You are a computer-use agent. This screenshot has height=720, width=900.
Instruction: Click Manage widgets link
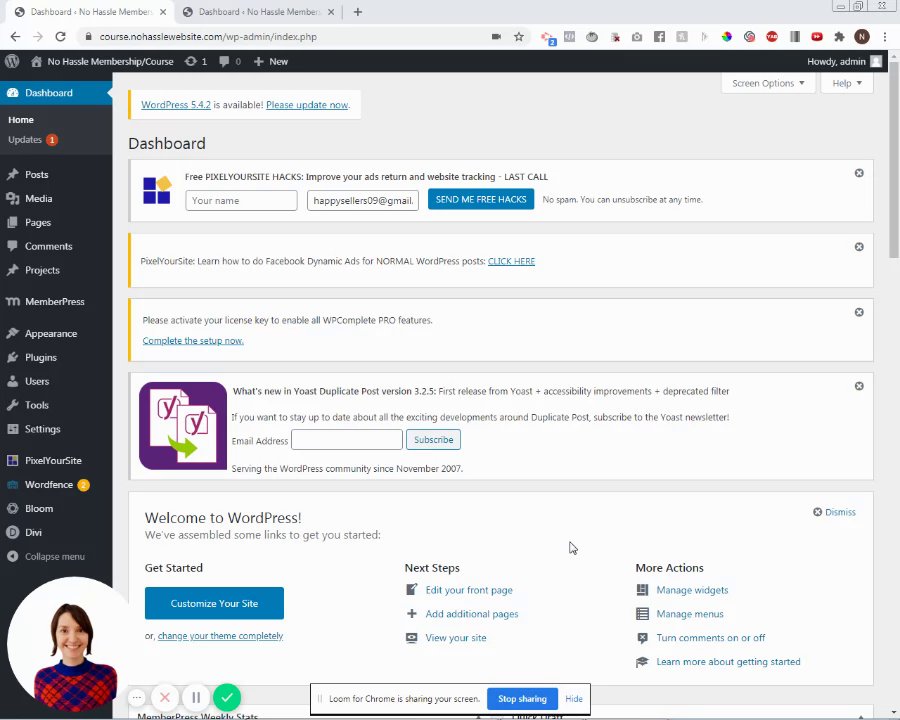point(692,590)
